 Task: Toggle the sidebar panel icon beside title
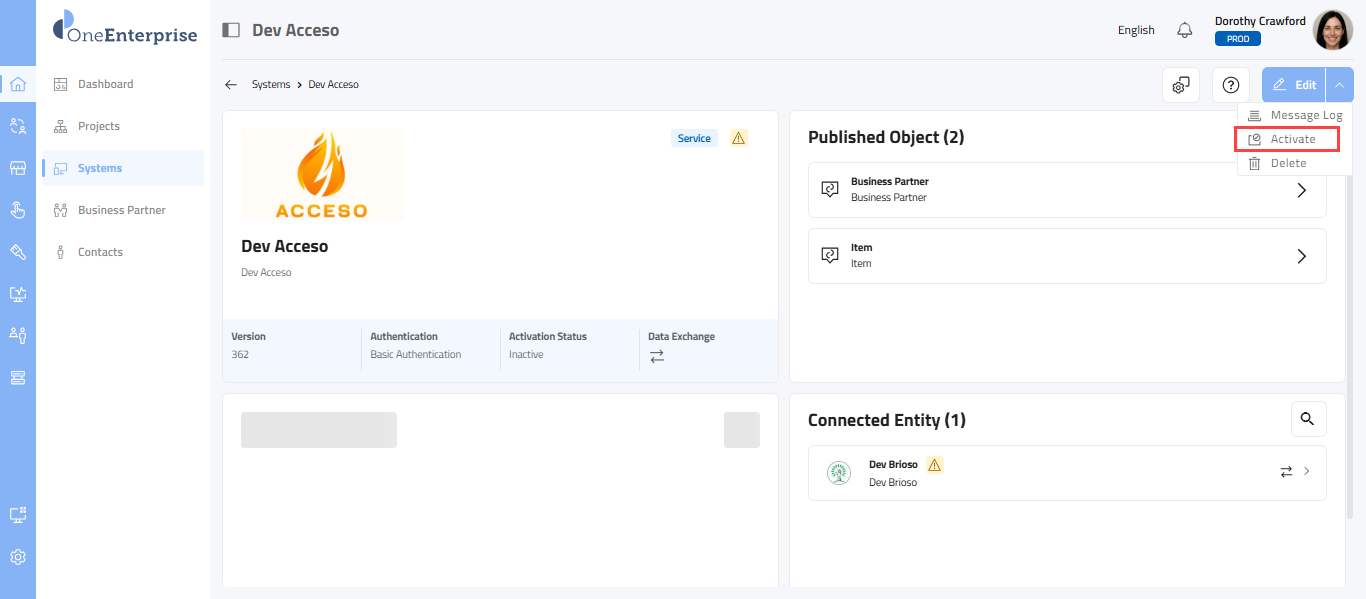coord(231,30)
